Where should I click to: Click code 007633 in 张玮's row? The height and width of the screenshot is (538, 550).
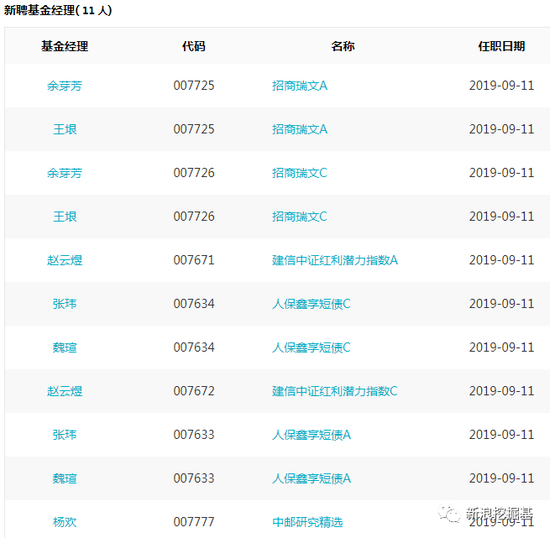194,435
